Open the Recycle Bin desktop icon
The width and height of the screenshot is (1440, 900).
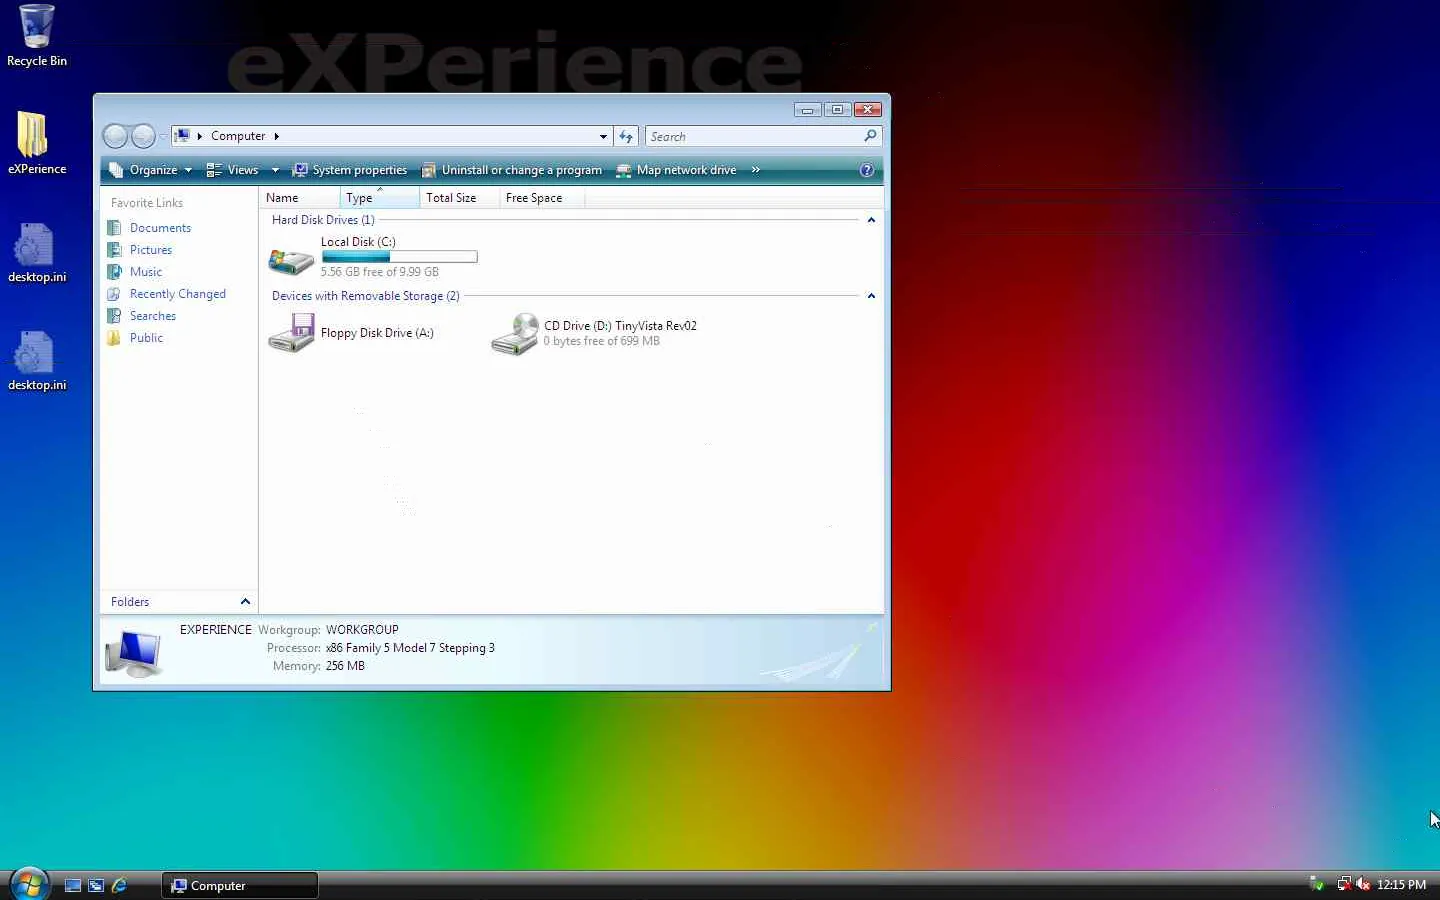[37, 36]
